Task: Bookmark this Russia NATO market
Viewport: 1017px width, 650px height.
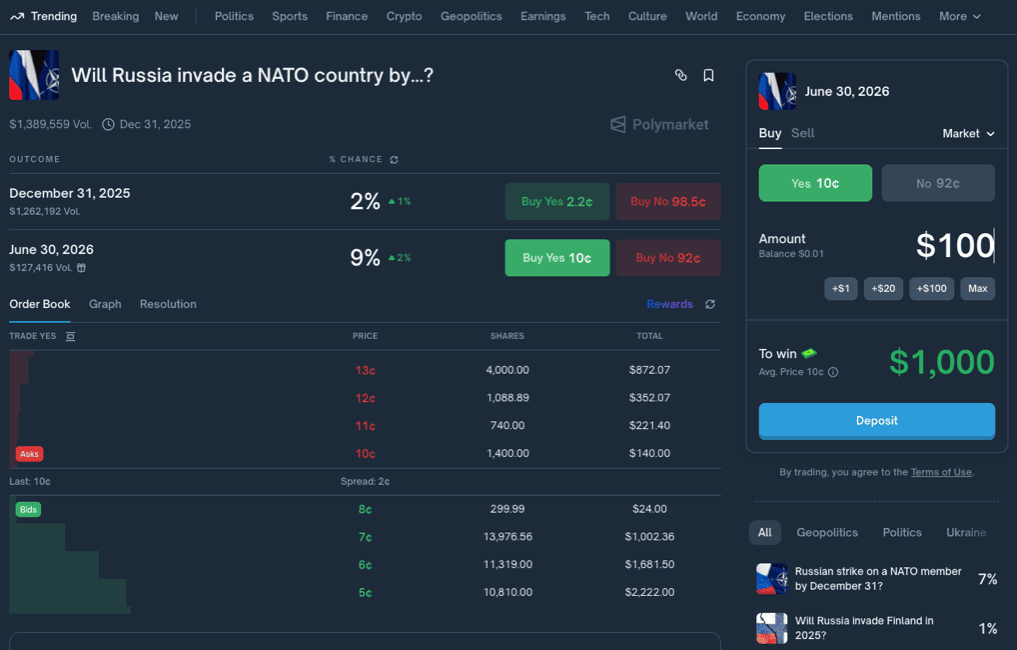Action: (708, 75)
